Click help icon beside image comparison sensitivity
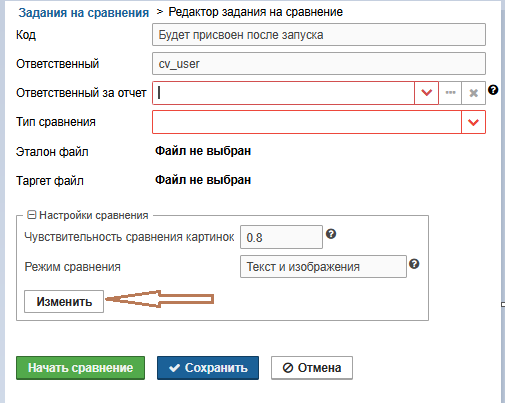 [x=331, y=234]
